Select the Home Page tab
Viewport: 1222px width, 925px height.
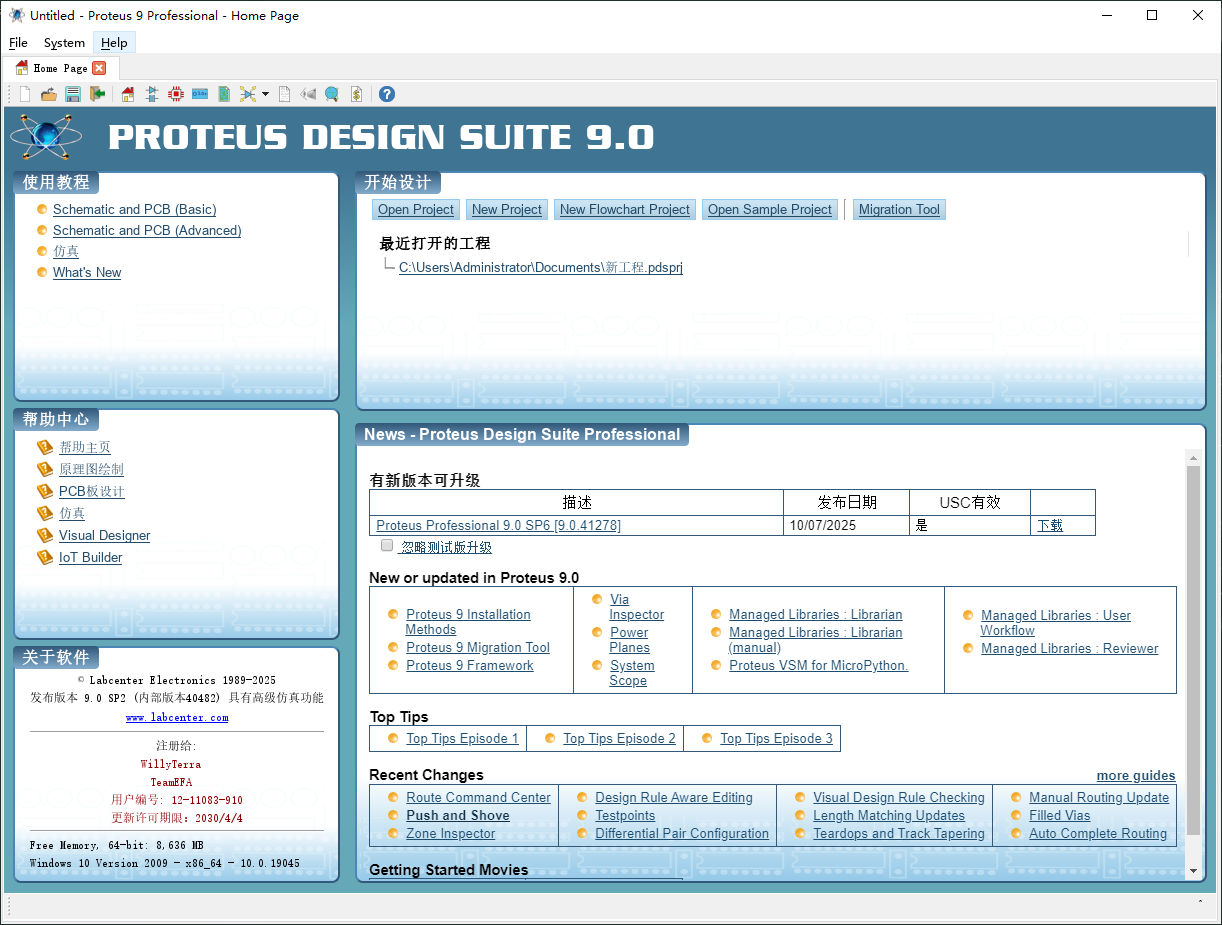click(x=61, y=68)
